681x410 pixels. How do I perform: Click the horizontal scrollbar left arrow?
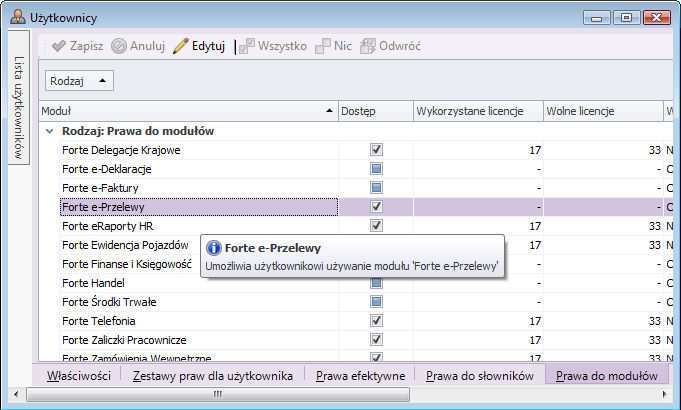tap(16, 394)
